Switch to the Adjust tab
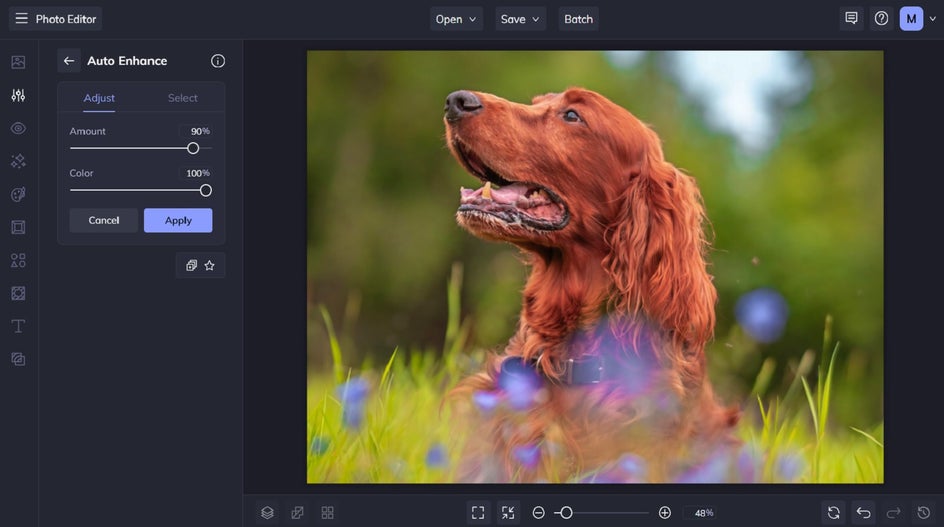944x527 pixels. 99,98
